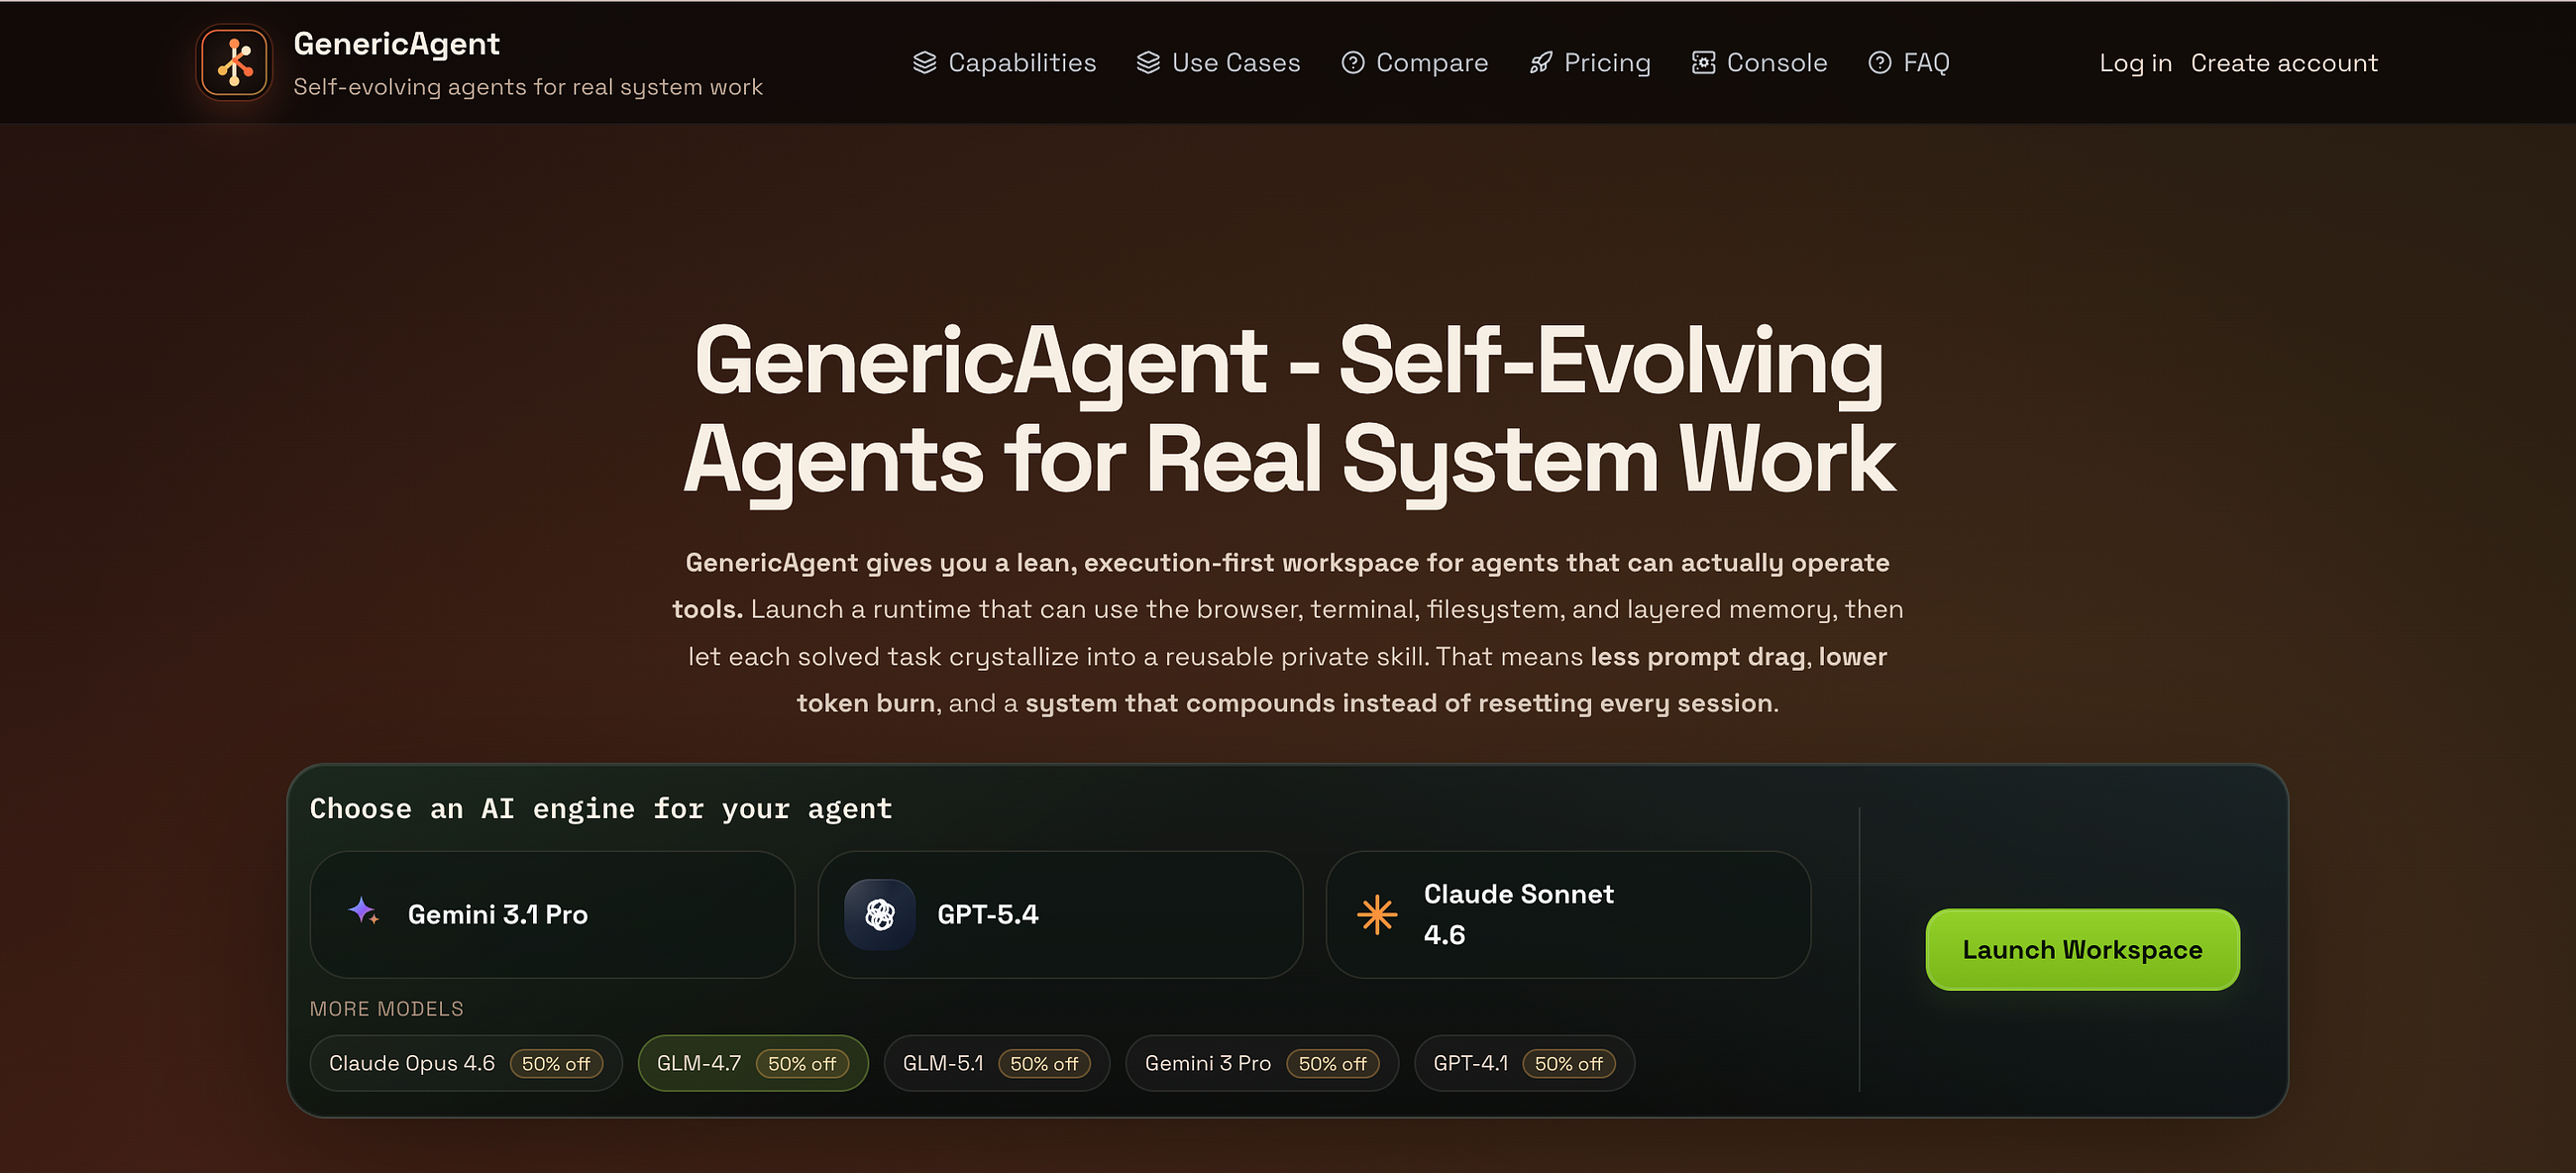Click the GPT-5.4 OpenAI logo icon

tap(880, 914)
